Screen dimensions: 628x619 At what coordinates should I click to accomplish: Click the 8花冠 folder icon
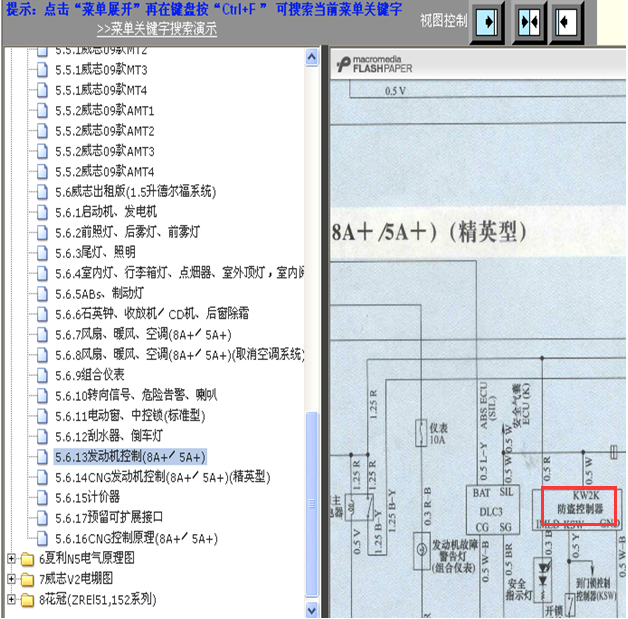pyautogui.click(x=27, y=599)
